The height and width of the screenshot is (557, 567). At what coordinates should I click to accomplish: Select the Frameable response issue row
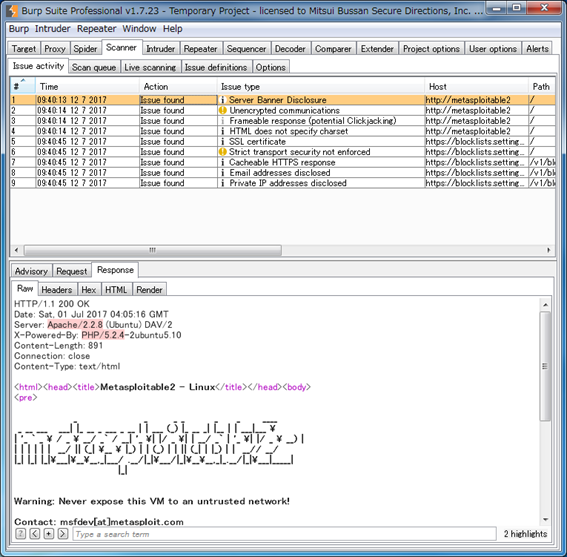tap(283, 121)
